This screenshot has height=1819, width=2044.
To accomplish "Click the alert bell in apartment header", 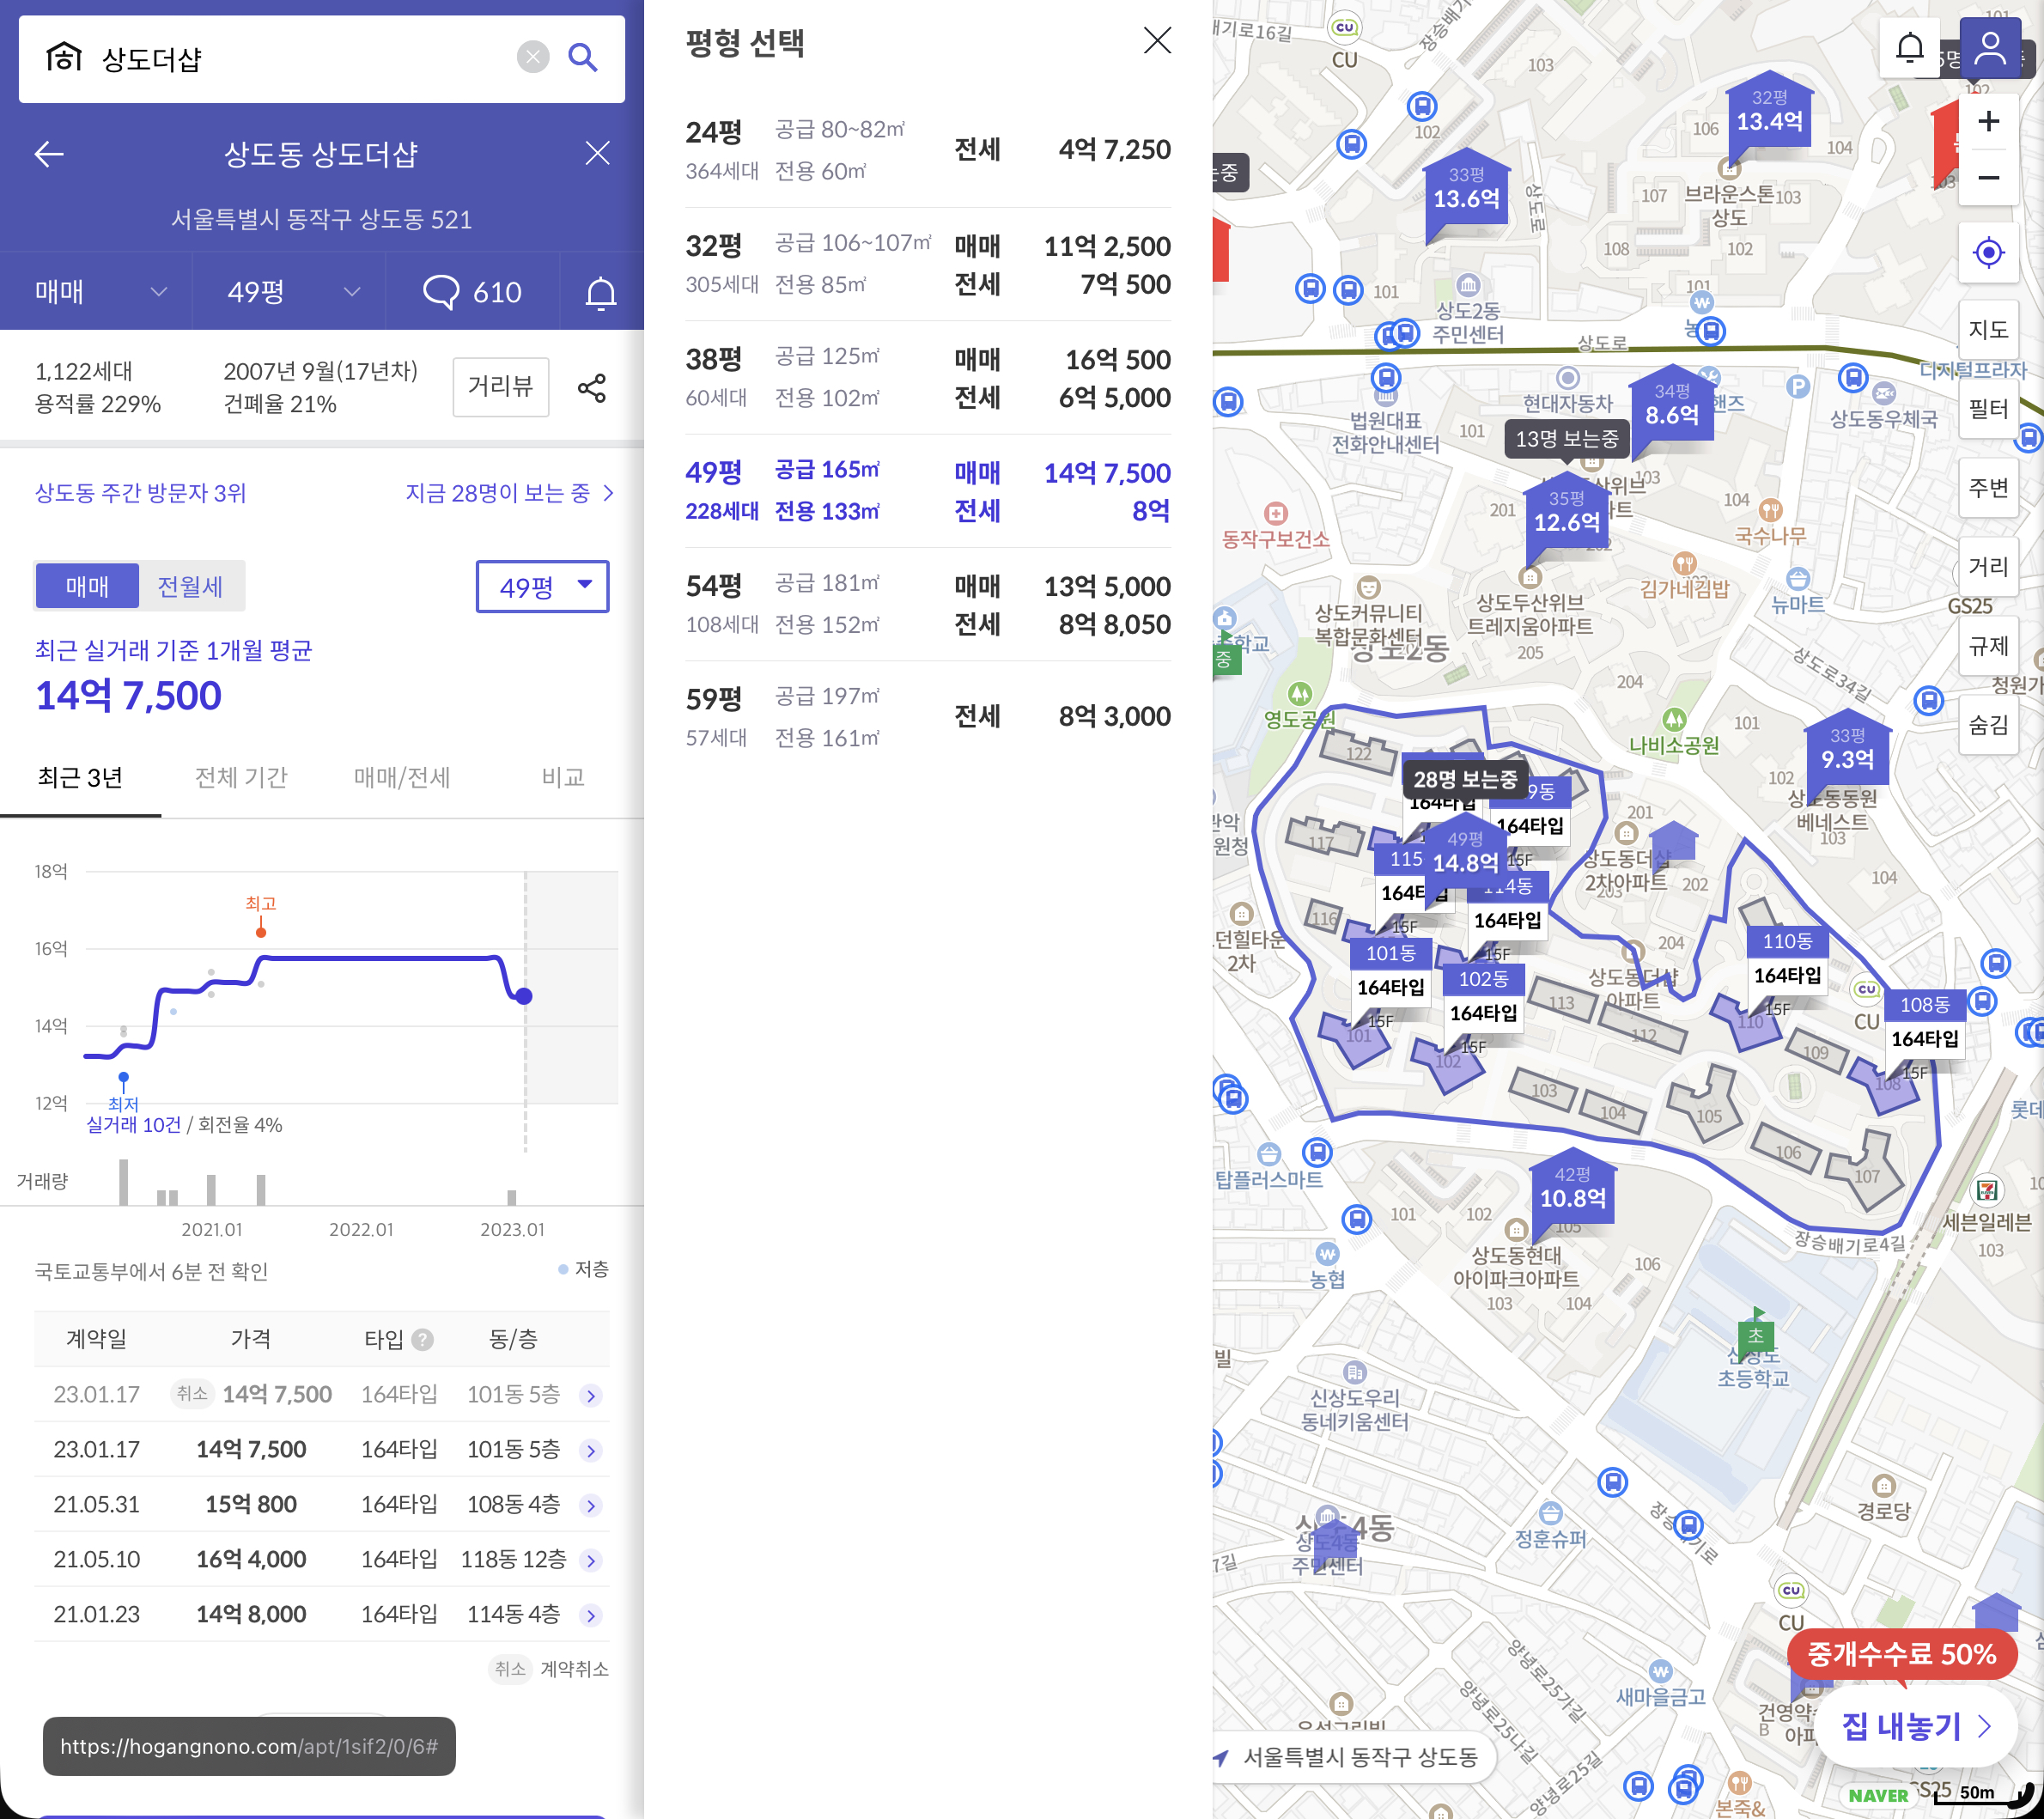I will (x=601, y=292).
